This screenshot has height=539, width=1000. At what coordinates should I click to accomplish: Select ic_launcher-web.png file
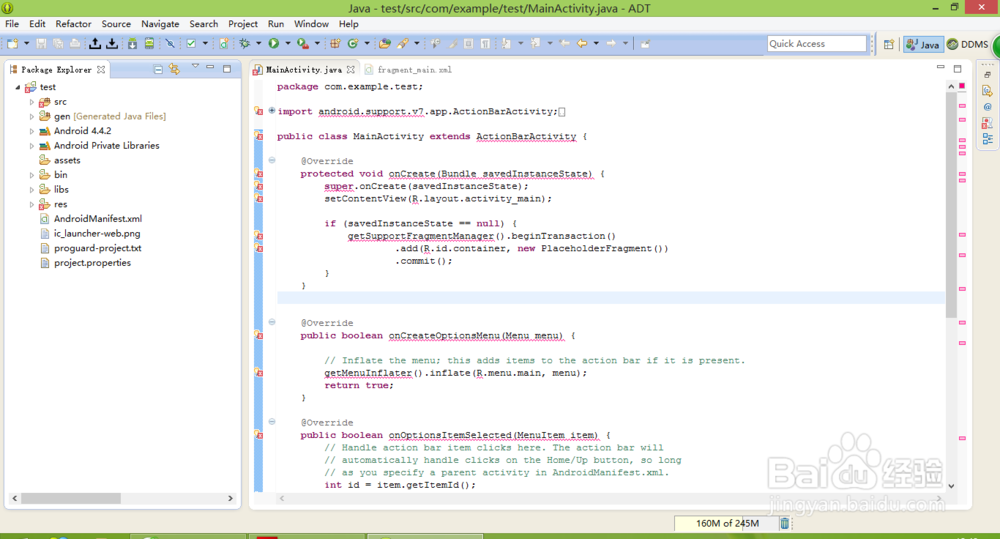click(90, 233)
